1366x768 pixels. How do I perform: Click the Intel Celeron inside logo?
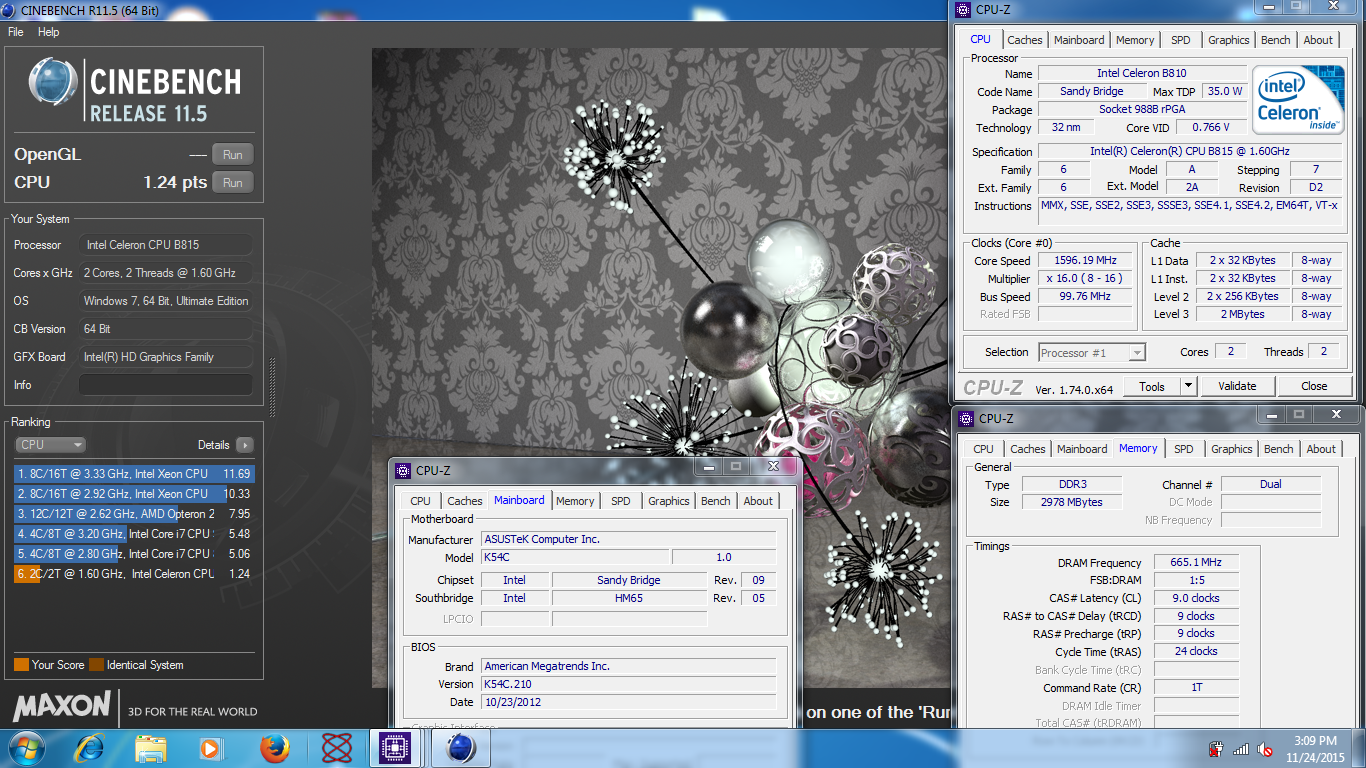click(1299, 100)
